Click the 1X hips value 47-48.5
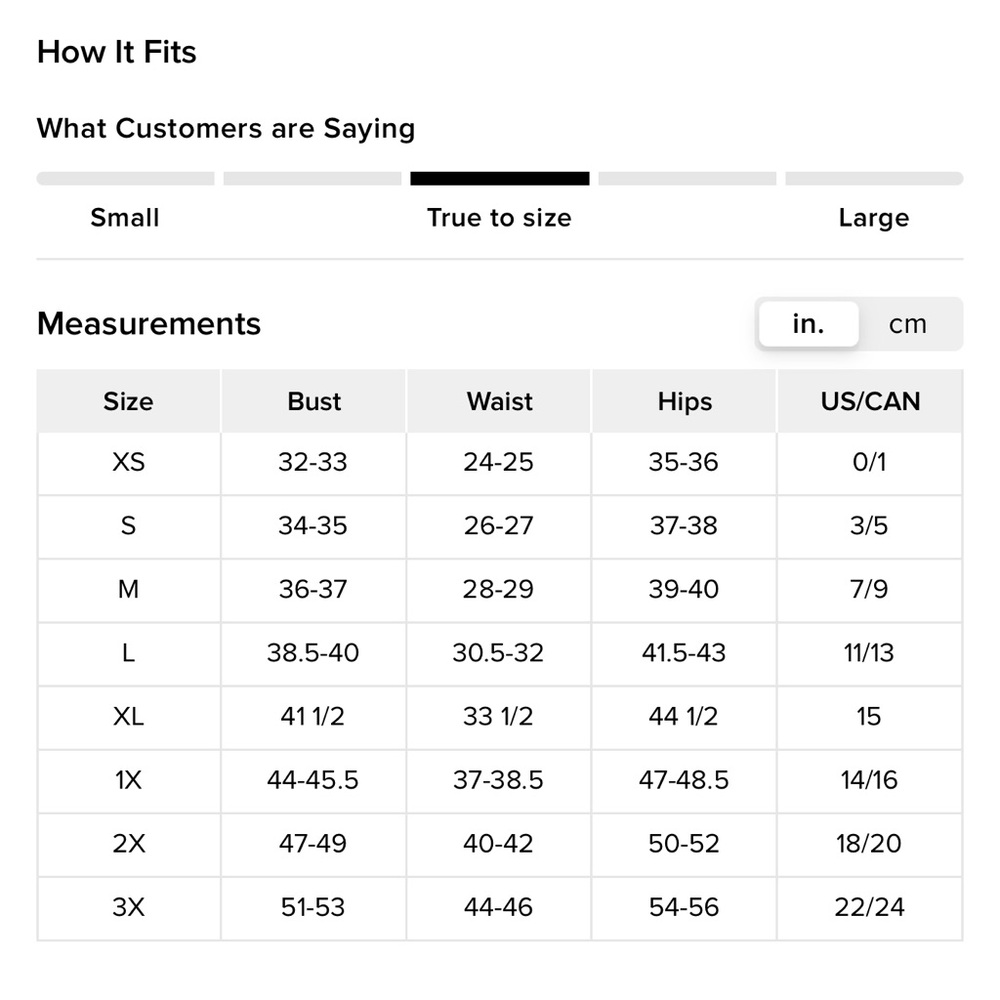This screenshot has height=1000, width=1000. click(x=684, y=780)
